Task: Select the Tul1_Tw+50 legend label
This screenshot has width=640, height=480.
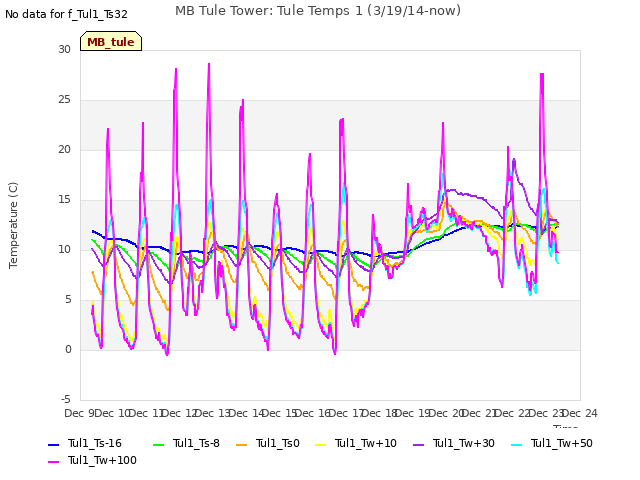Action: click(x=562, y=444)
